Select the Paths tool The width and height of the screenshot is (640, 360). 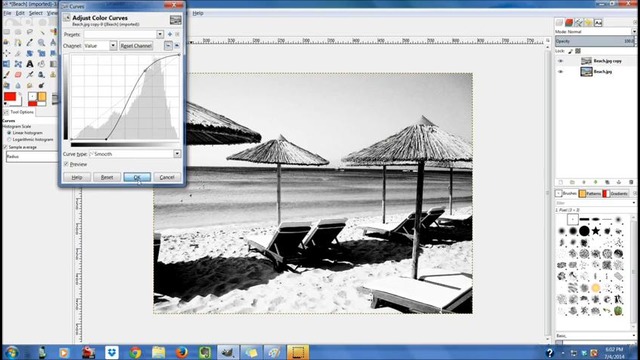click(x=18, y=42)
